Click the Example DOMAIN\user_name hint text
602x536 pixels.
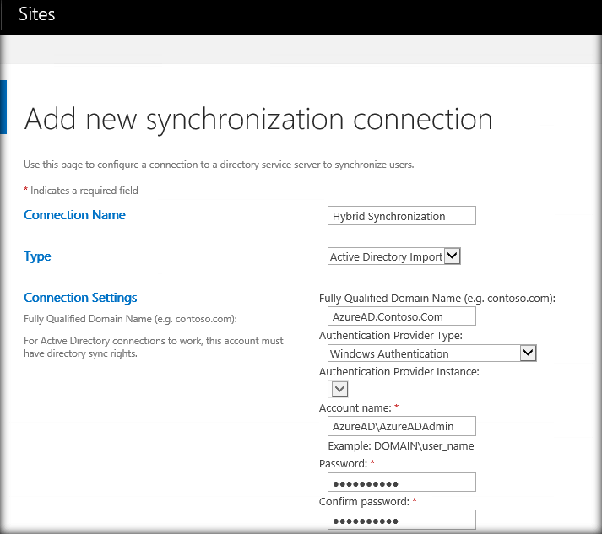click(401, 446)
